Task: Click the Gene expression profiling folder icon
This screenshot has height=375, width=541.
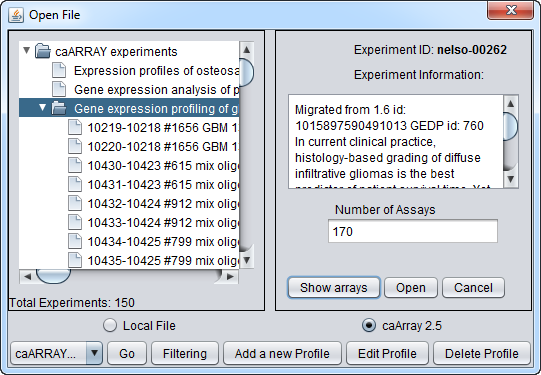Action: point(59,108)
